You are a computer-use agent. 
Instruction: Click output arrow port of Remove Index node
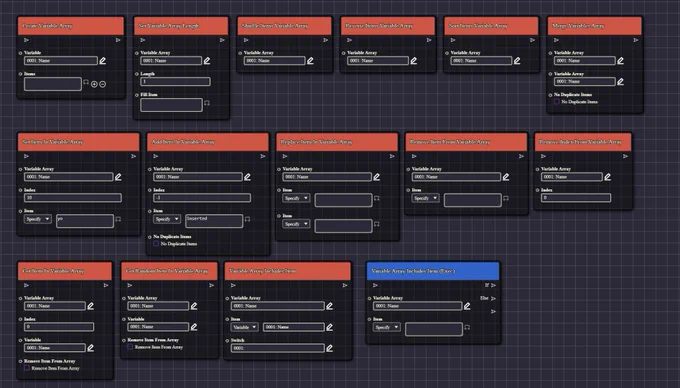(x=625, y=156)
